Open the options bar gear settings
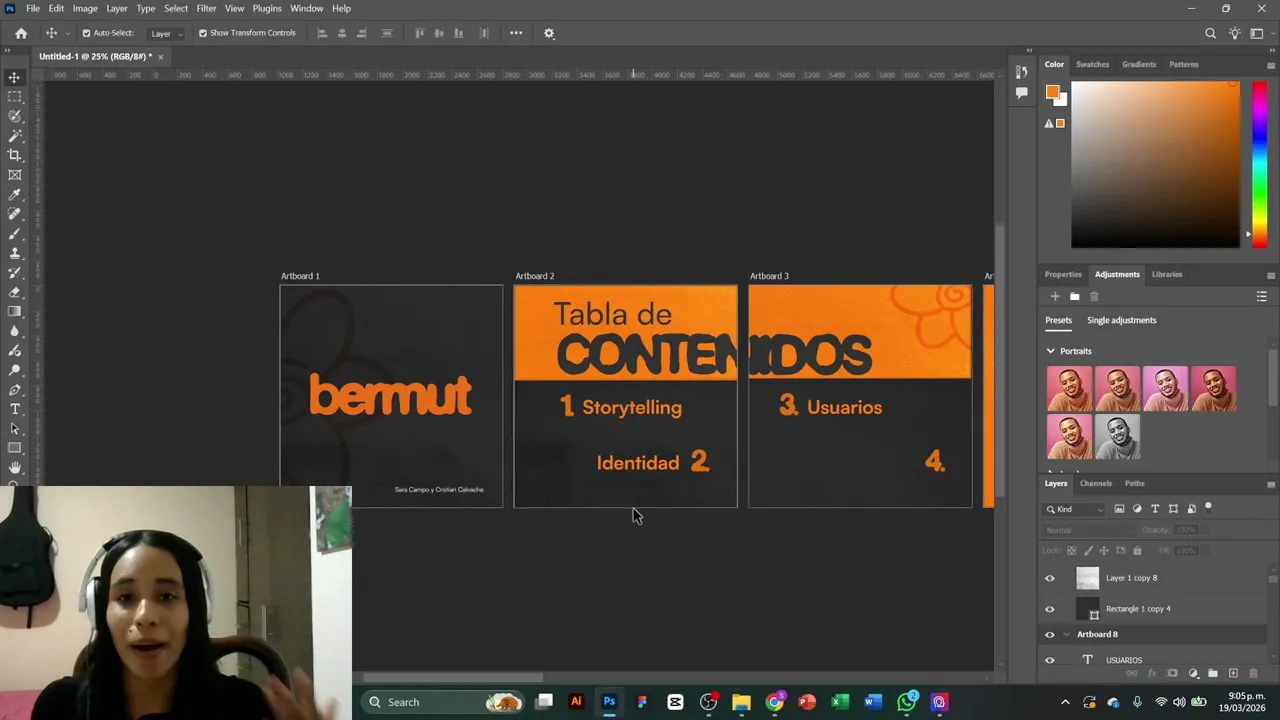The height and width of the screenshot is (720, 1280). 549,33
